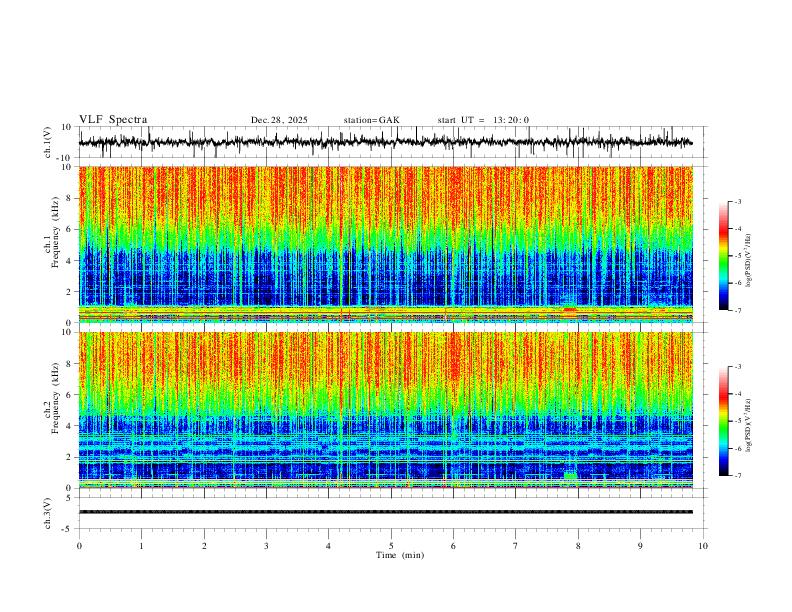Click the red burst near minute 8 in ch.1
Screen dimensions: 792x612
[570, 309]
